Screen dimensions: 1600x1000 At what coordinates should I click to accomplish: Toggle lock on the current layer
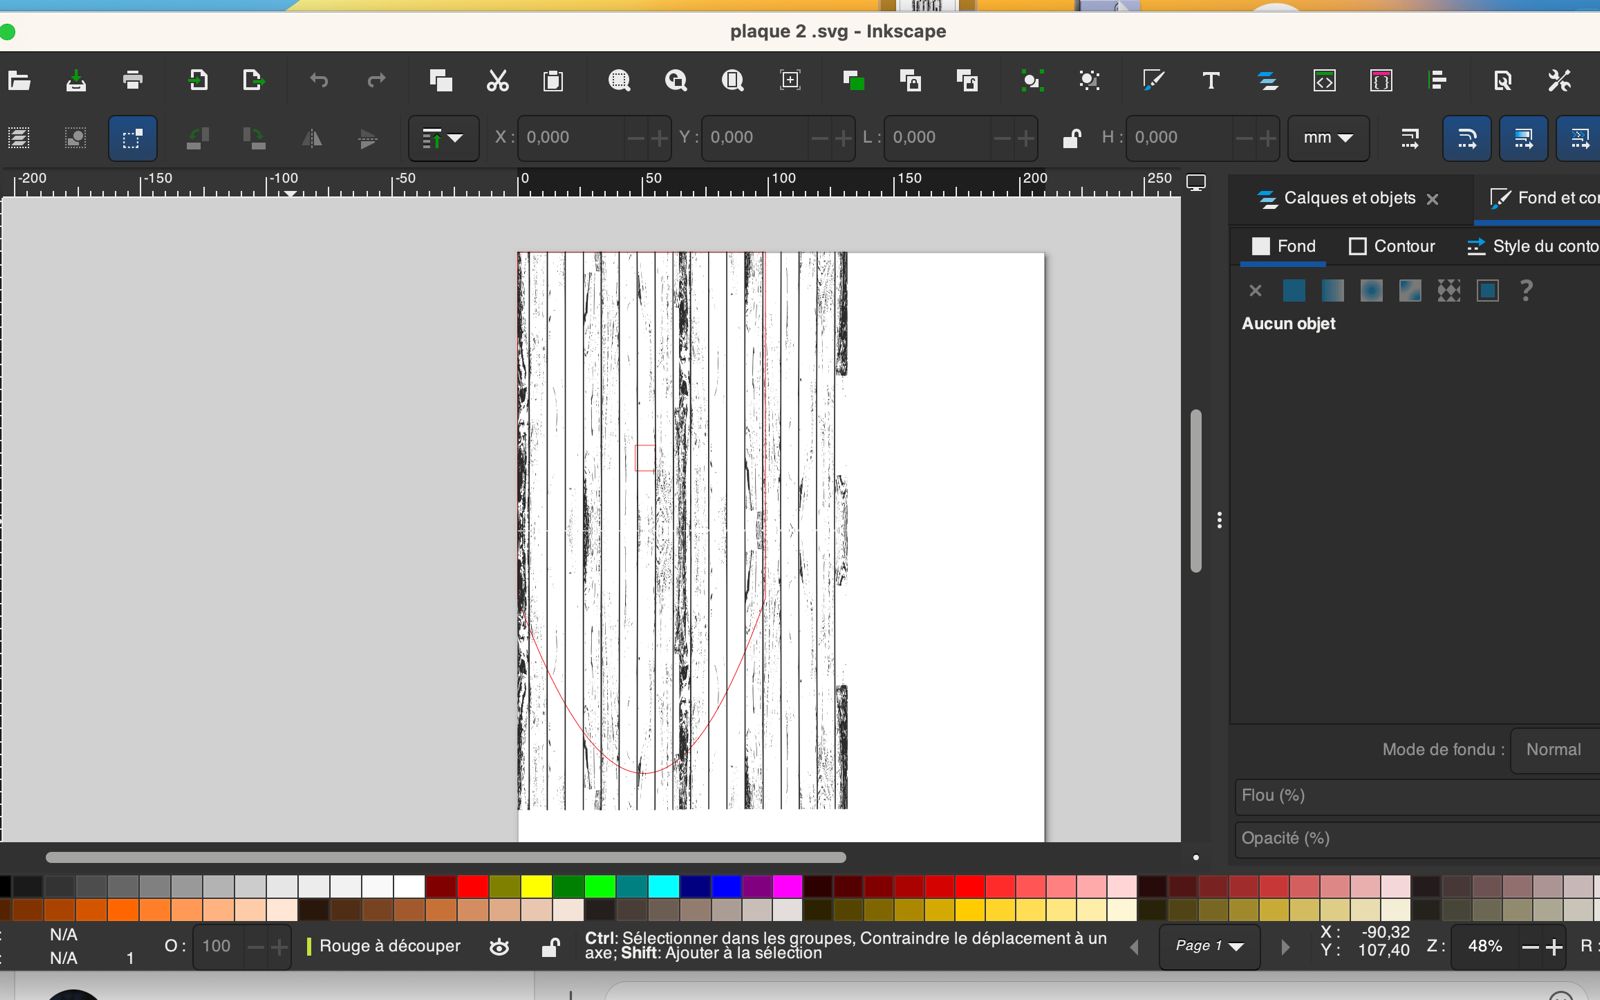[550, 946]
